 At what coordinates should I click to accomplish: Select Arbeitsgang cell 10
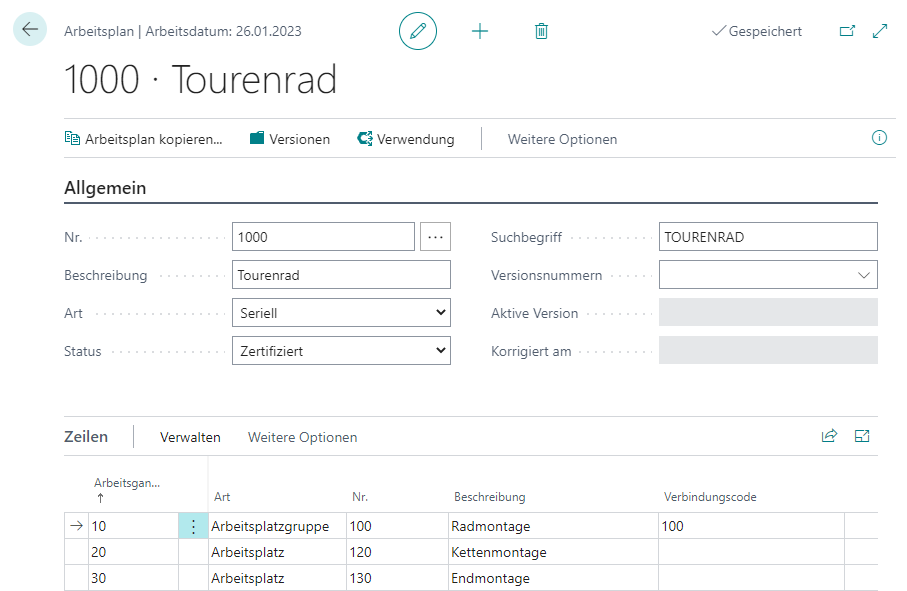click(x=134, y=526)
